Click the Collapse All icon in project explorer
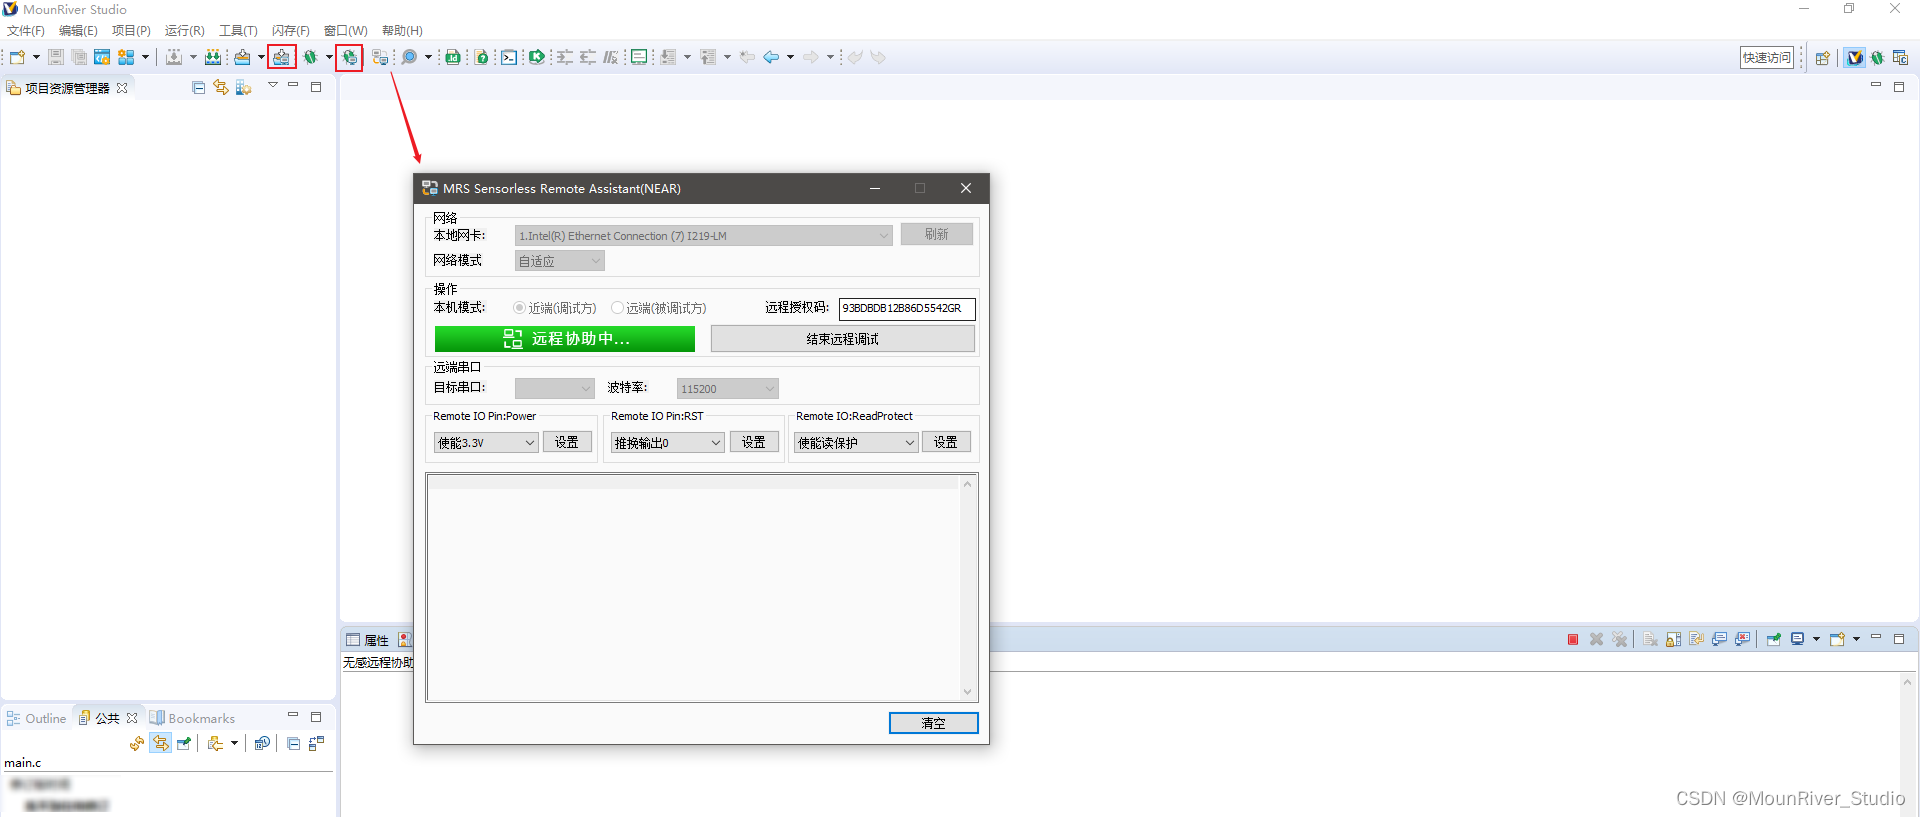 (x=198, y=88)
